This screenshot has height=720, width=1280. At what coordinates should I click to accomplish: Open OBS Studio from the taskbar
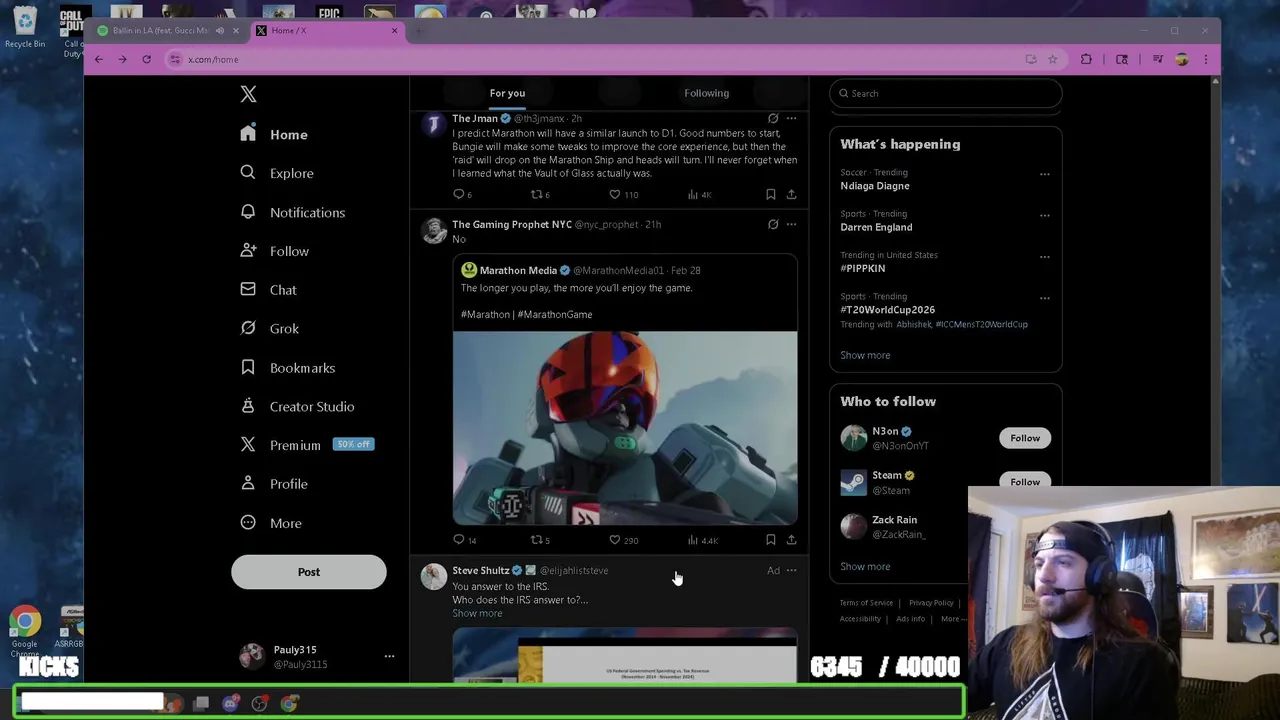pyautogui.click(x=260, y=704)
